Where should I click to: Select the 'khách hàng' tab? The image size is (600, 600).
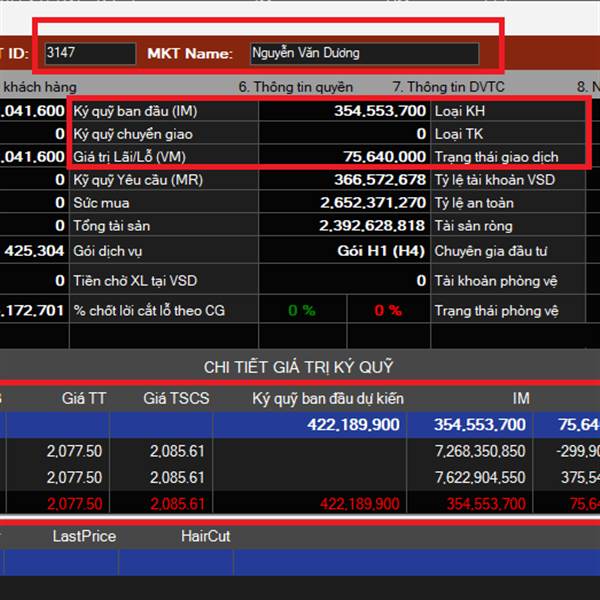38,87
